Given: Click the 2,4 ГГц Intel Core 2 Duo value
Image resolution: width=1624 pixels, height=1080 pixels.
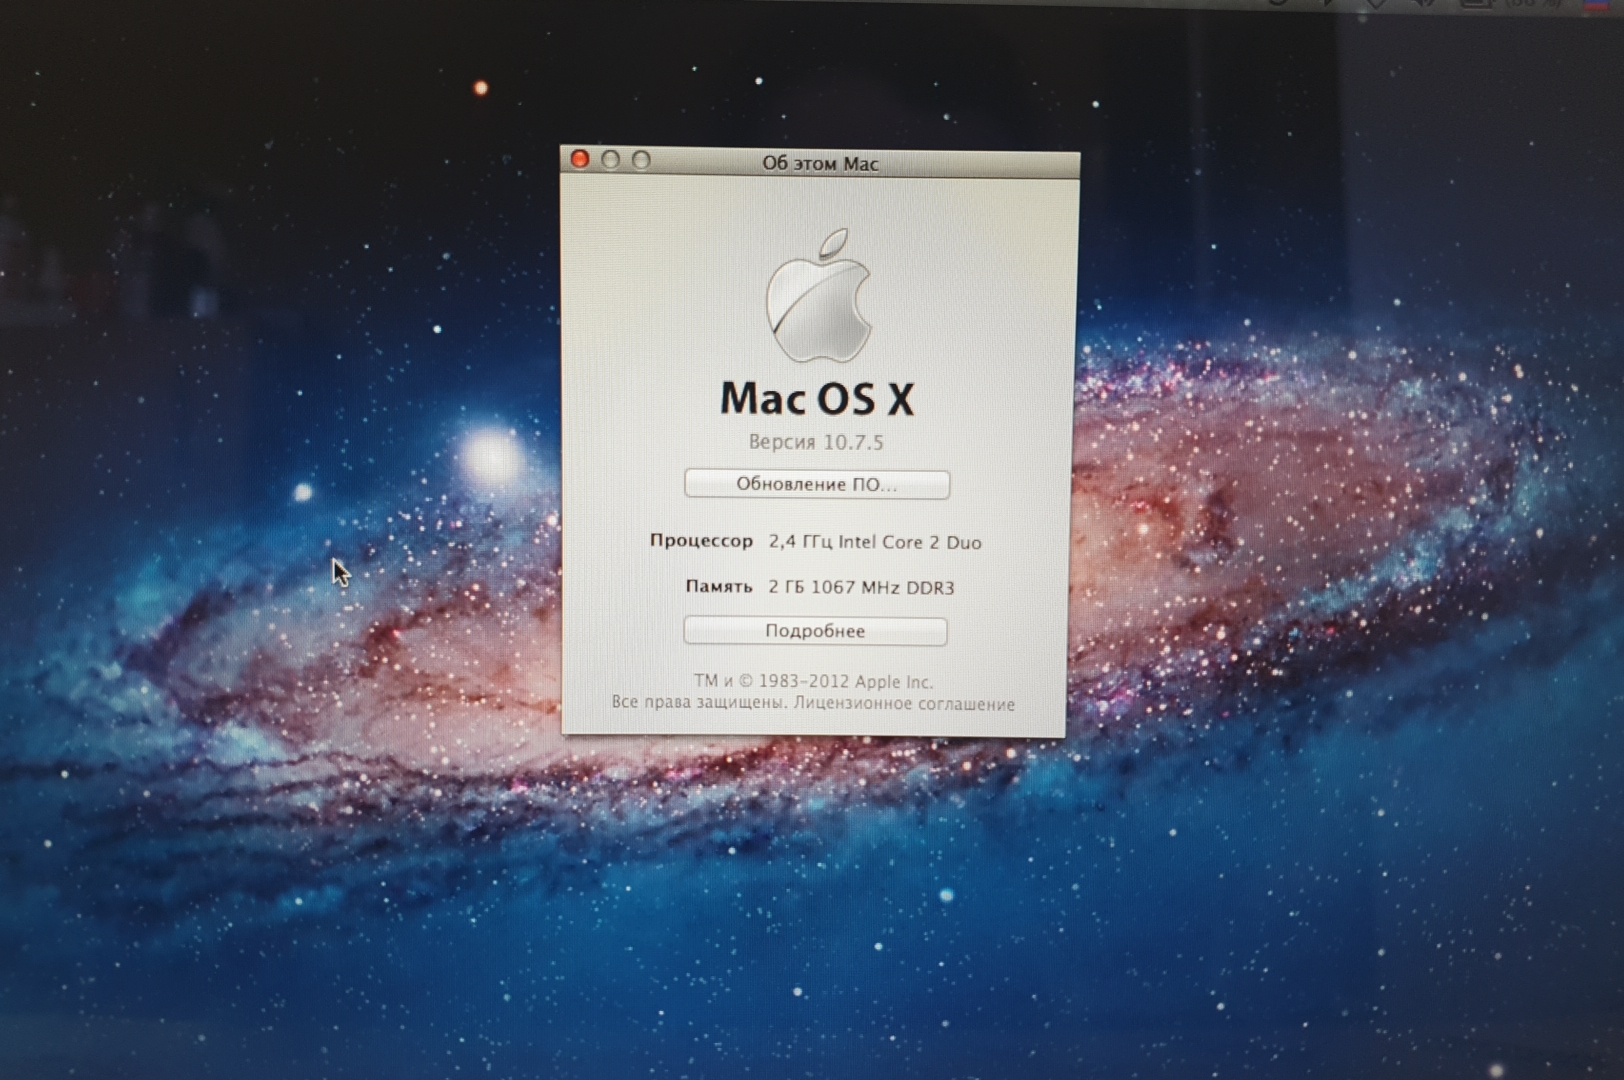Looking at the screenshot, I should point(875,542).
